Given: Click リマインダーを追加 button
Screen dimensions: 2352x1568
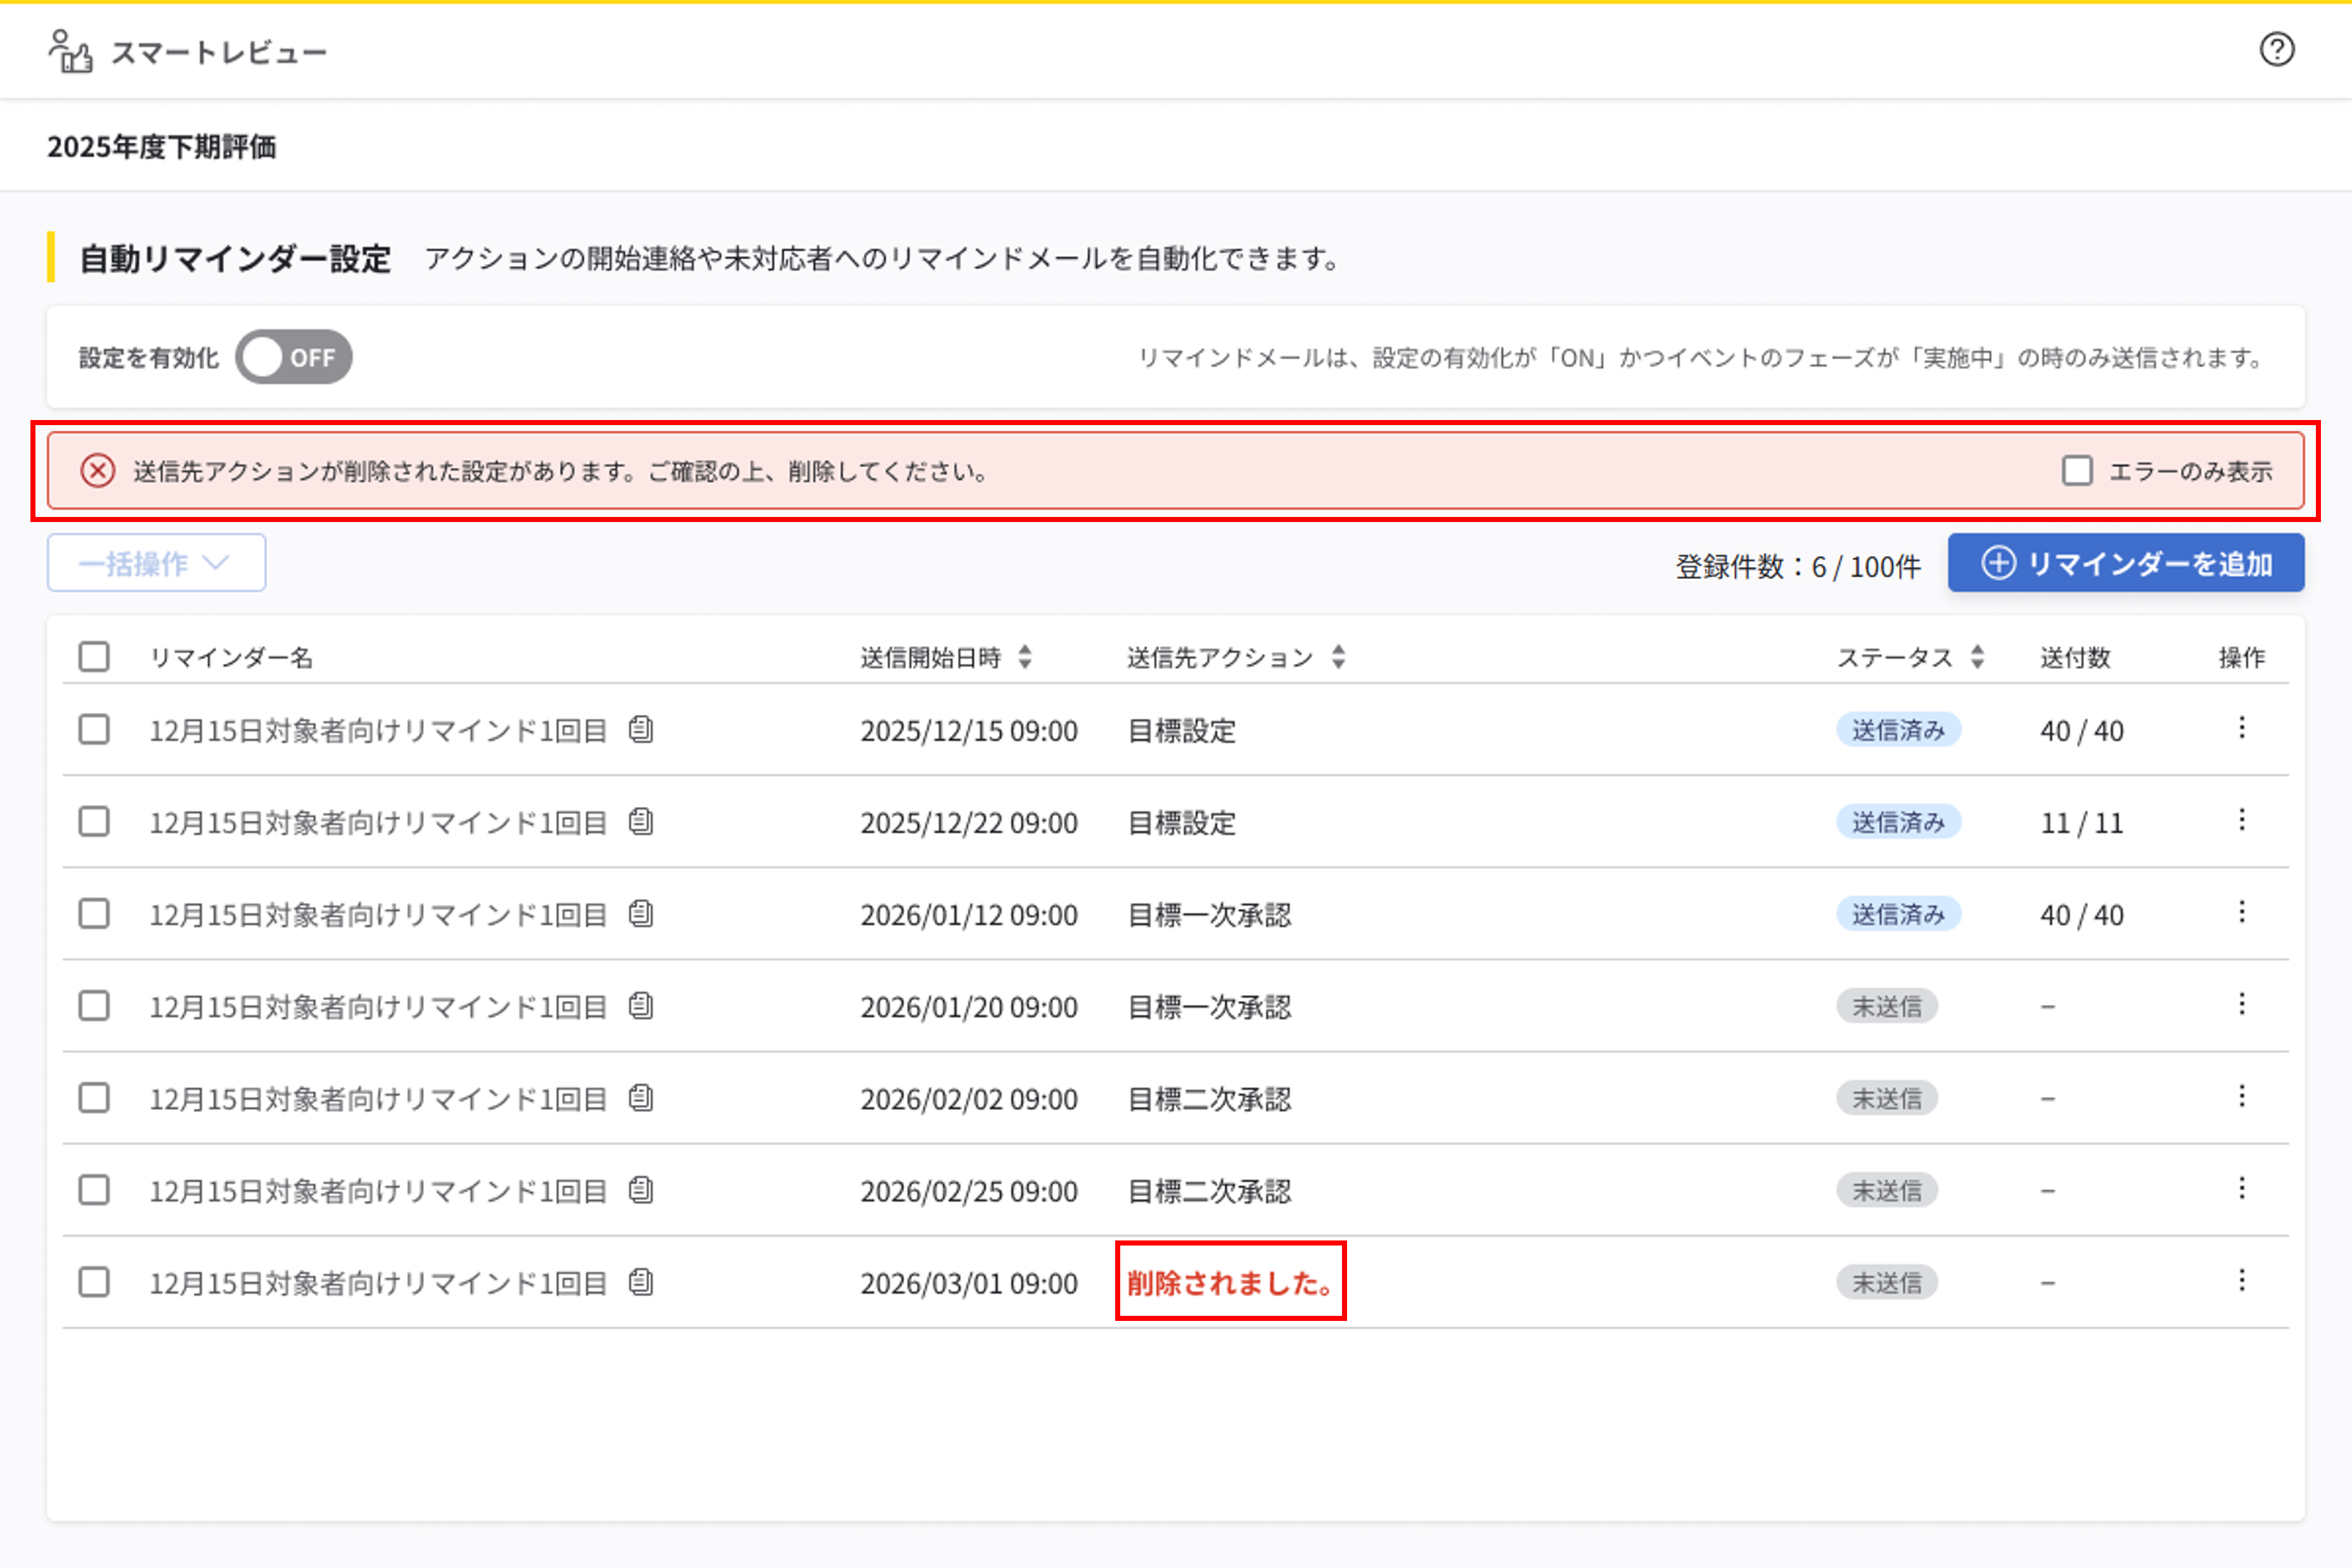Looking at the screenshot, I should click(2126, 563).
